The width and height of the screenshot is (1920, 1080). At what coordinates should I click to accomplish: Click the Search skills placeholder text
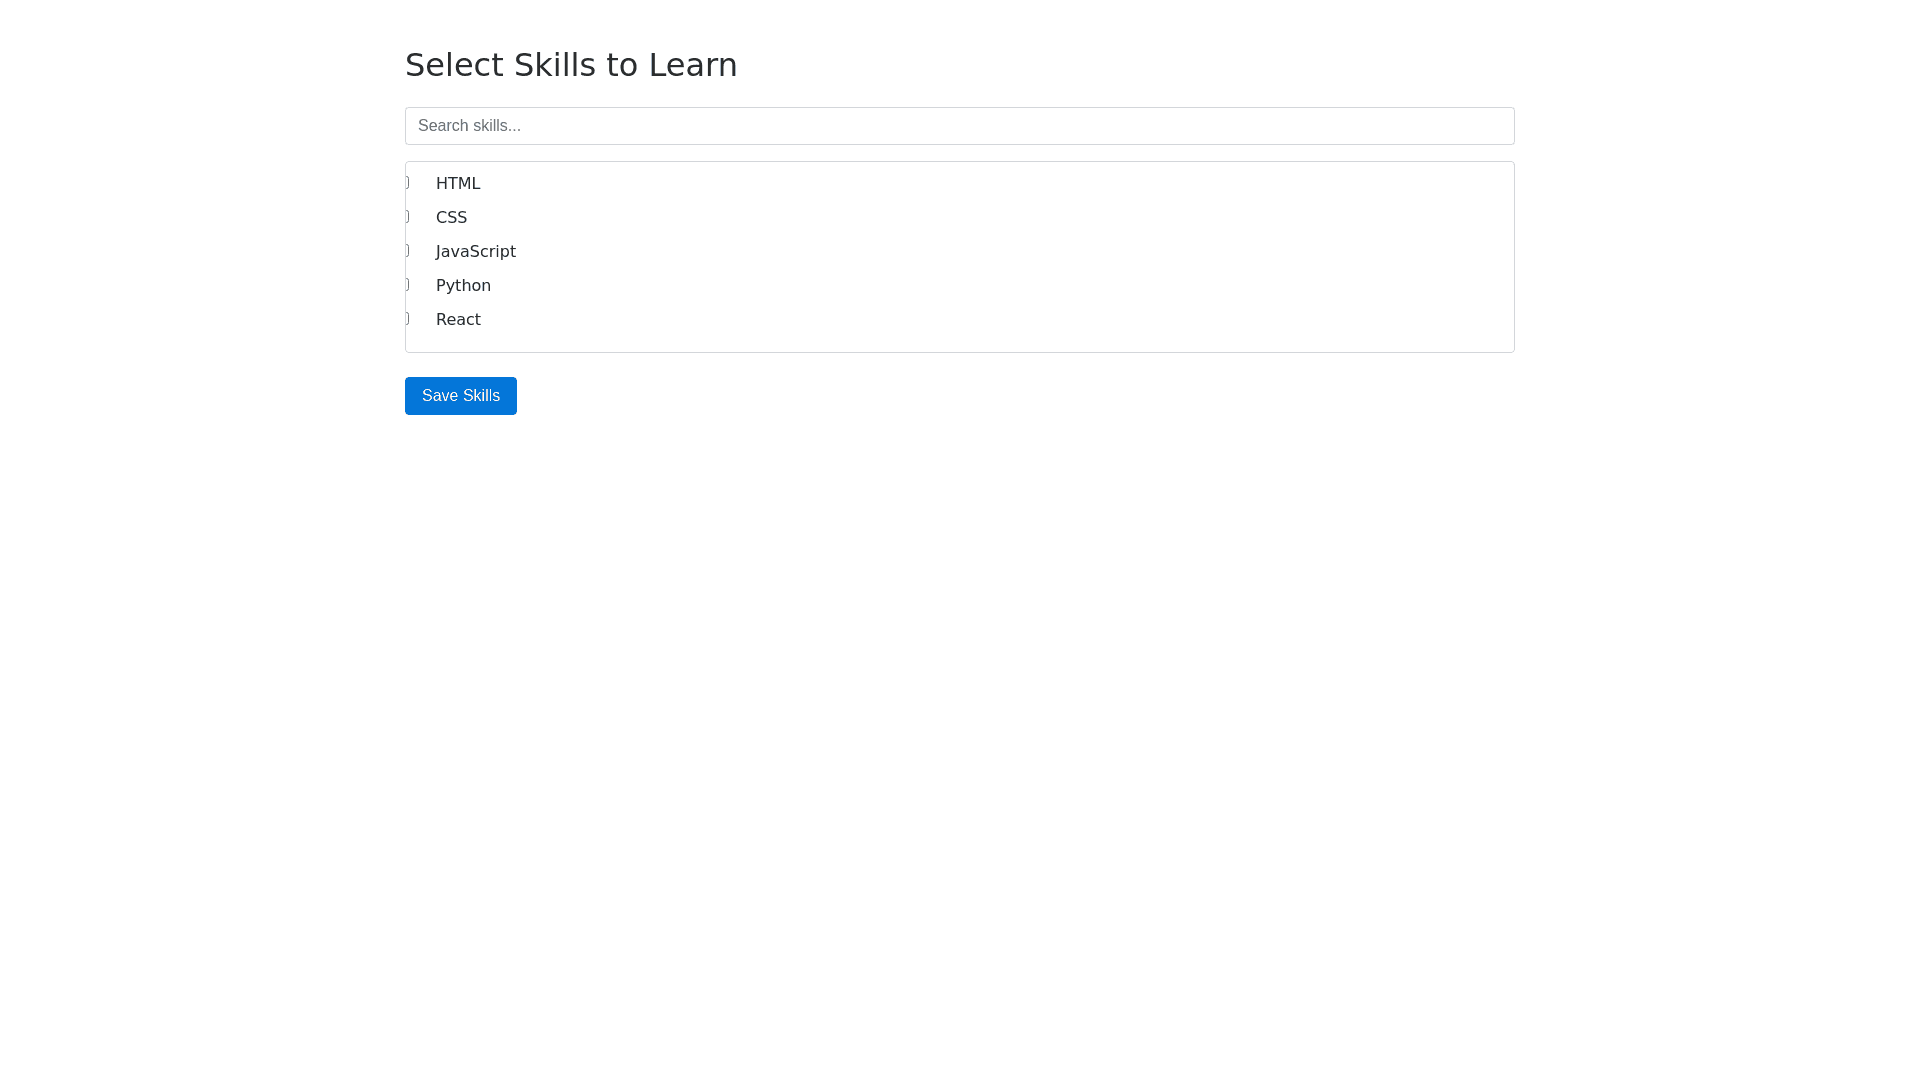(469, 126)
